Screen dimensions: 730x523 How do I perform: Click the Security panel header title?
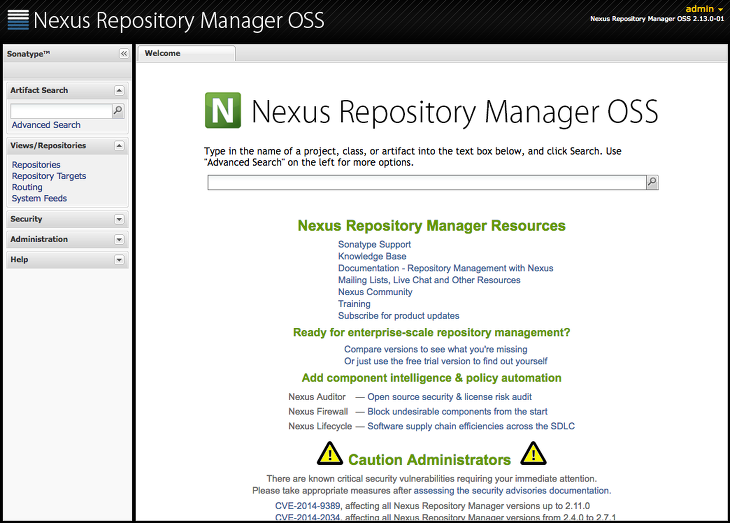pyautogui.click(x=26, y=219)
